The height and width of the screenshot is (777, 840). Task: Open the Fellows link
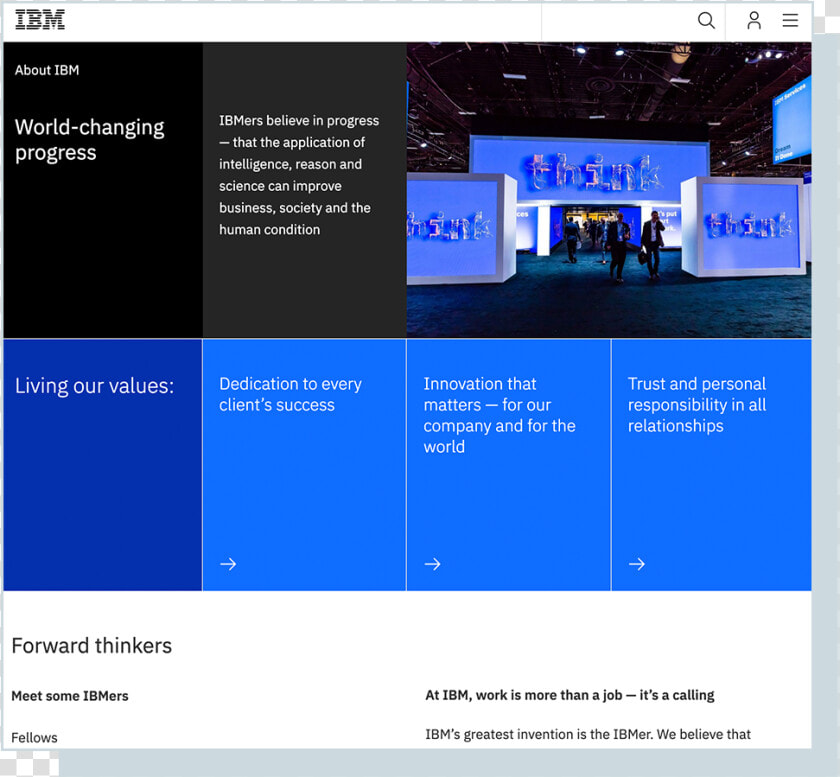coord(34,738)
